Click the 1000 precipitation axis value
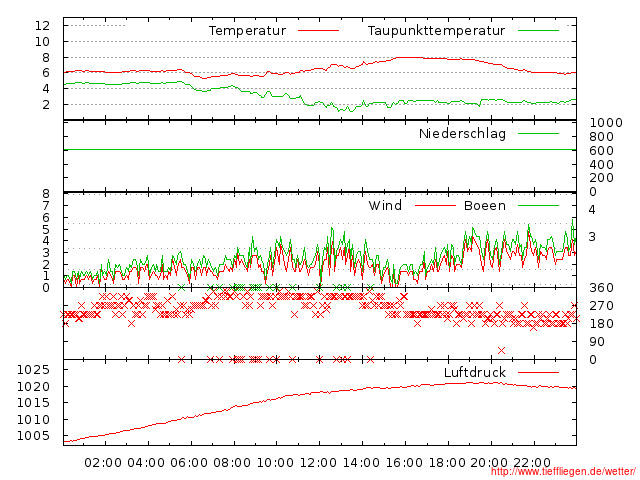The height and width of the screenshot is (480, 640). [606, 123]
